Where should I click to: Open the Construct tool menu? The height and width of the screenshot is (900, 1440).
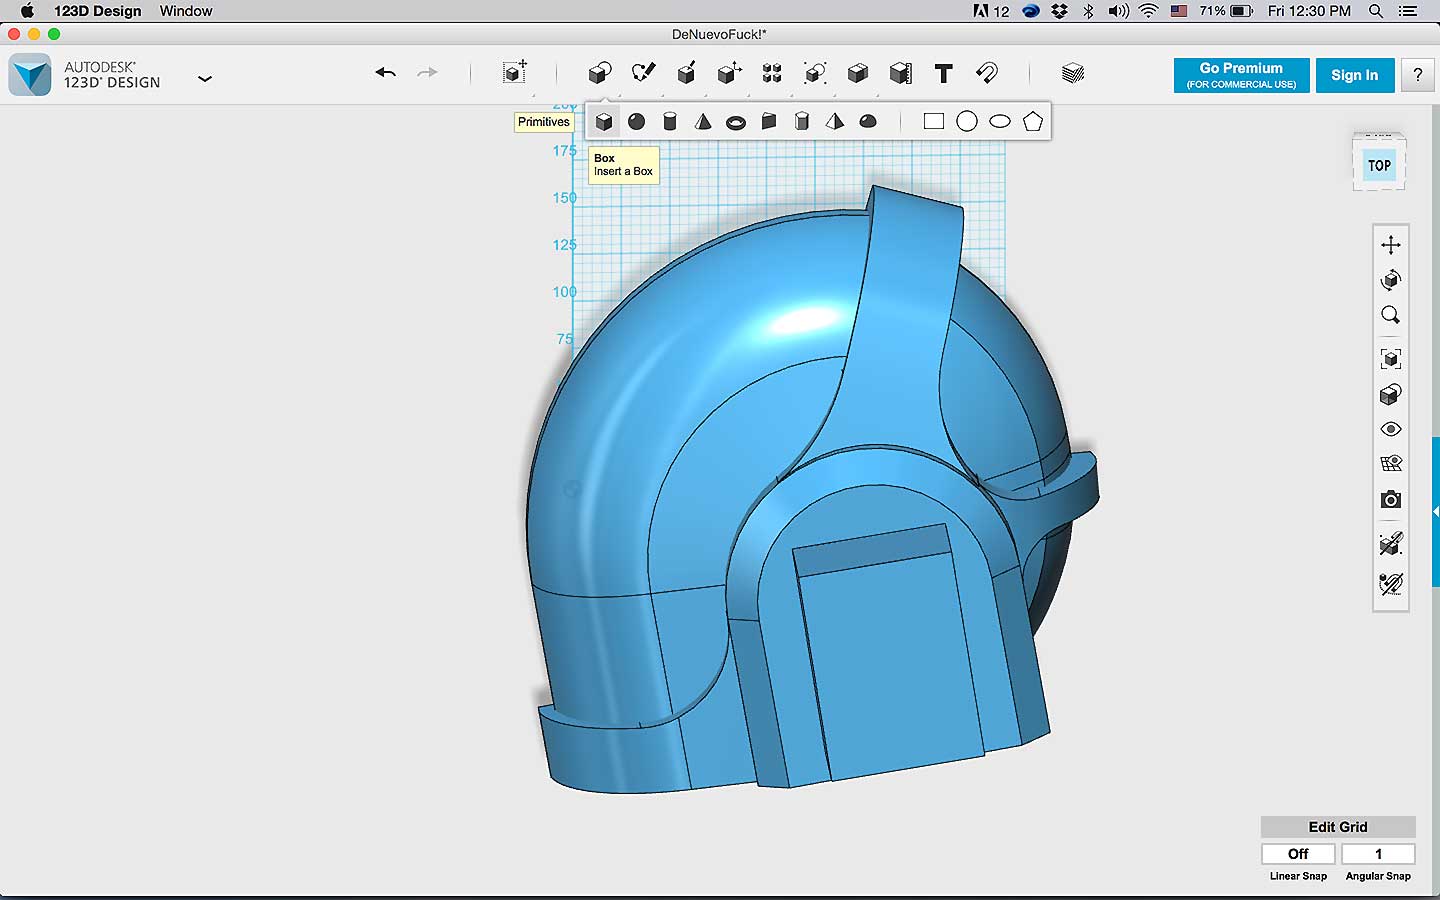tap(686, 73)
